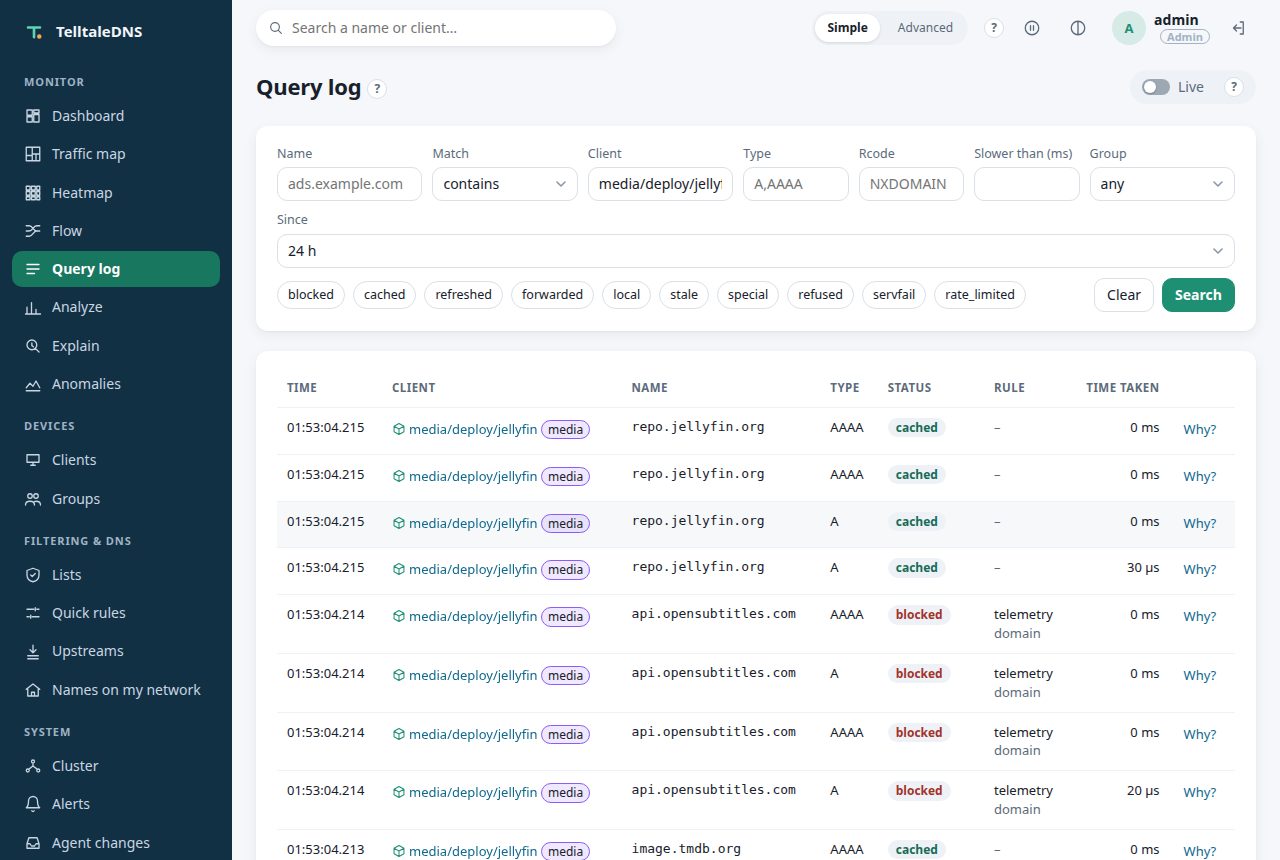Screen dimensions: 1280x860
Task: Open the Groups page
Action: tap(116, 499)
